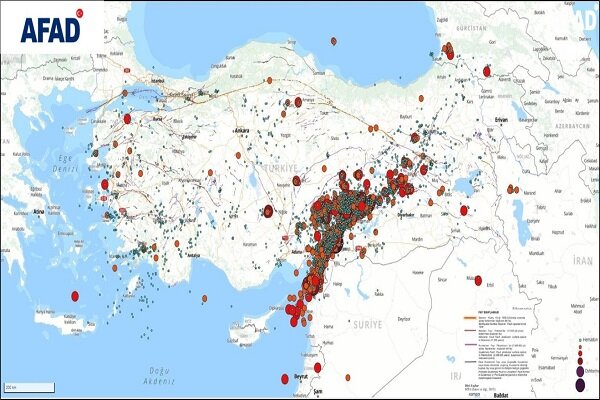Click the red earthquake marker west of Crete
Viewport: 600px width, 400px height.
(x=74, y=296)
